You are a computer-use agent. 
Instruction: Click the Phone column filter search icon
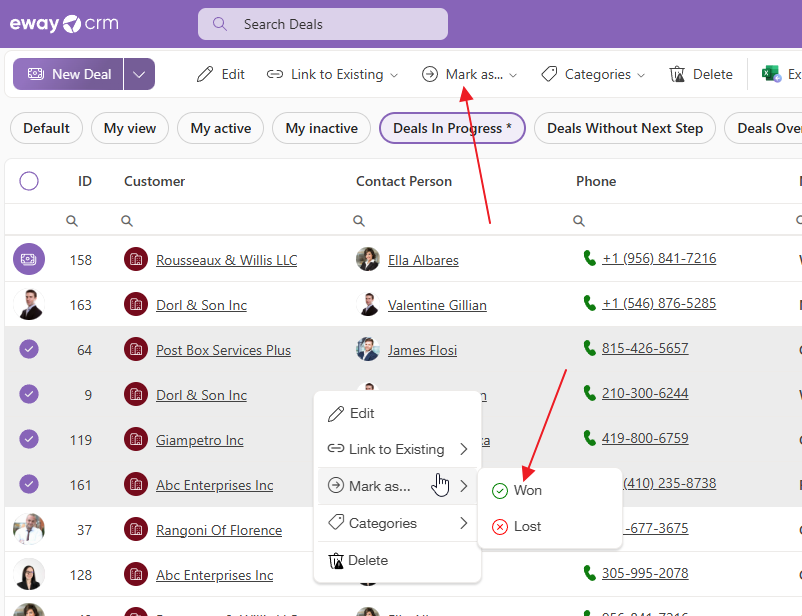[x=579, y=221]
